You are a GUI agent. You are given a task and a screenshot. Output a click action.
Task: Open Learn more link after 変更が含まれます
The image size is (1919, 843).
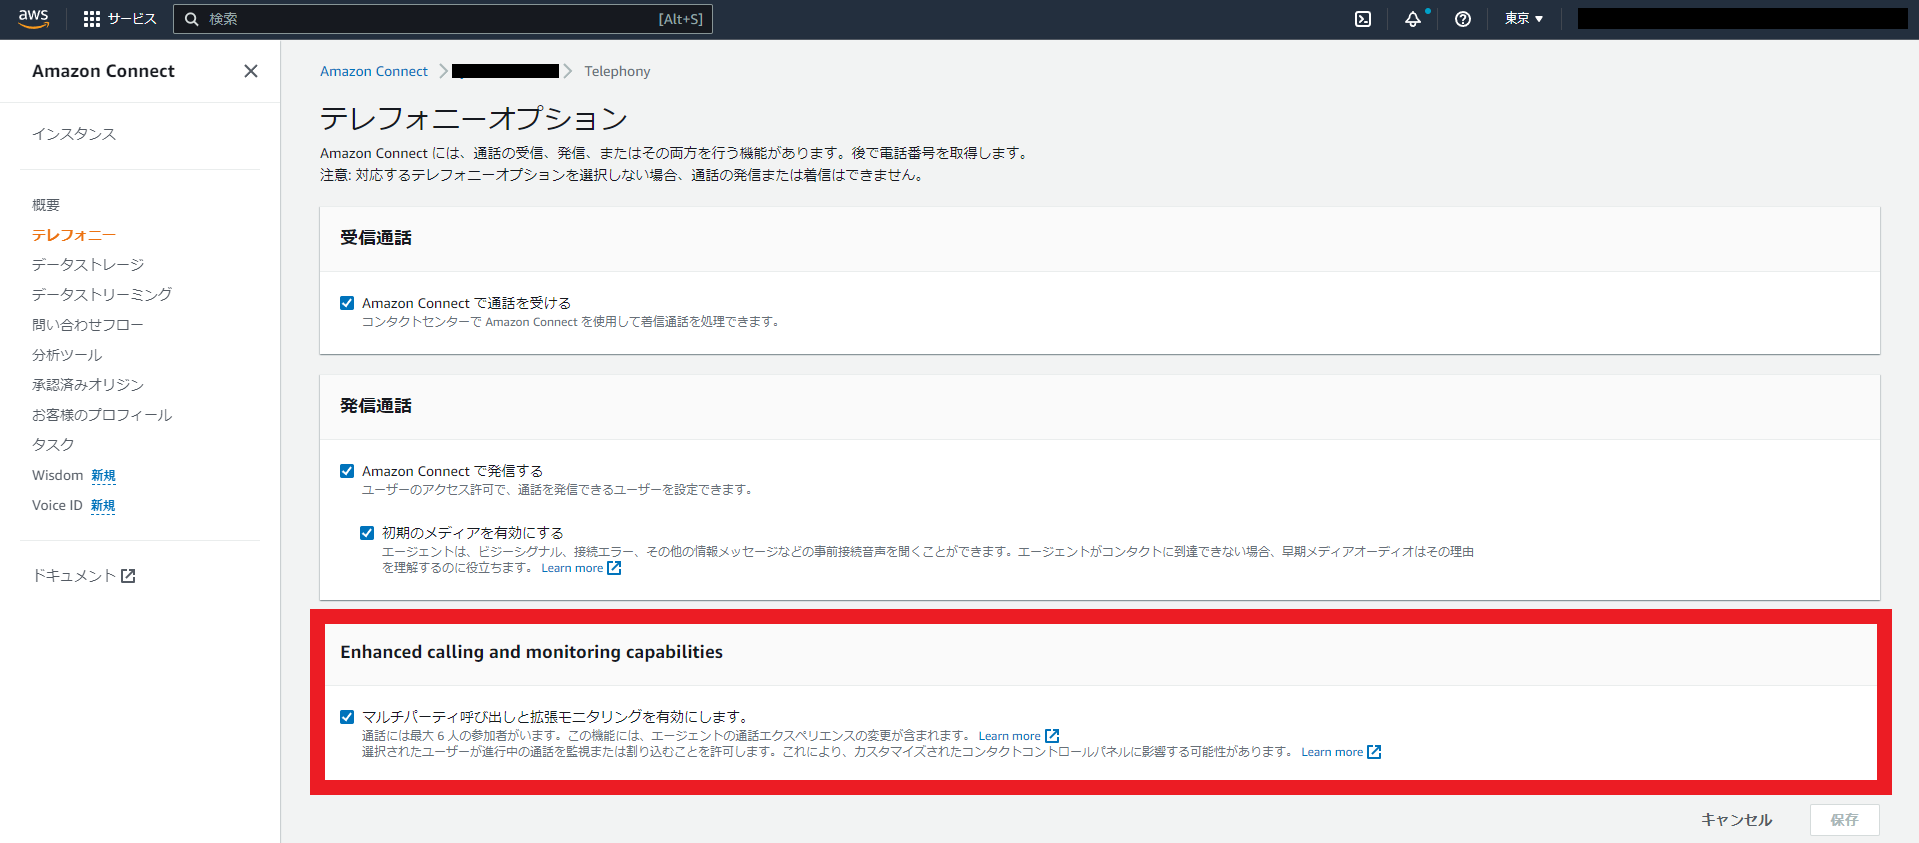click(x=1018, y=736)
